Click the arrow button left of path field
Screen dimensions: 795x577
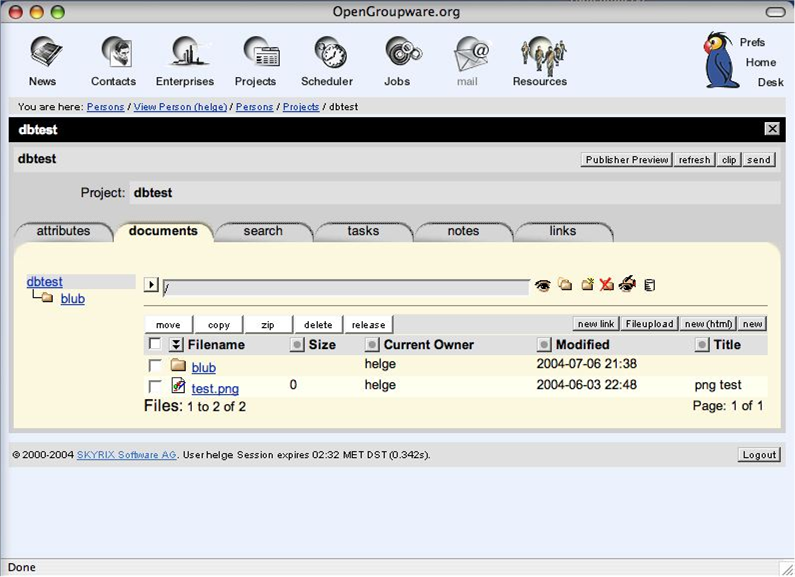(152, 286)
